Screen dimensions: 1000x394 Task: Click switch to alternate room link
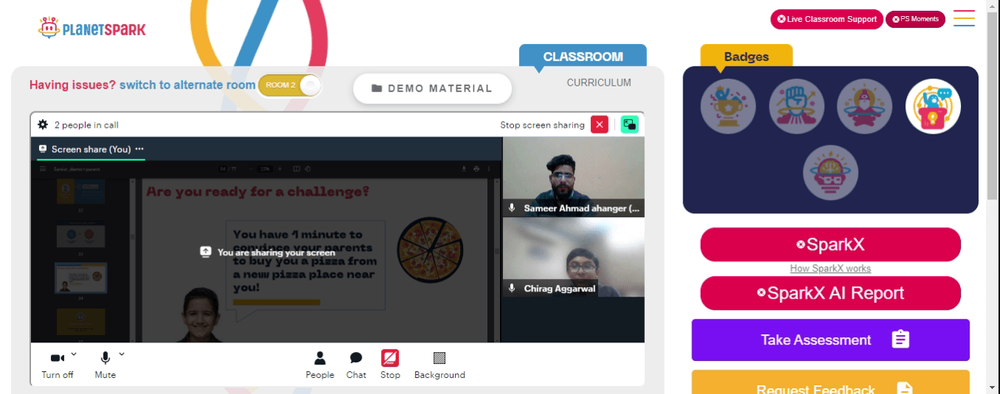(x=188, y=85)
